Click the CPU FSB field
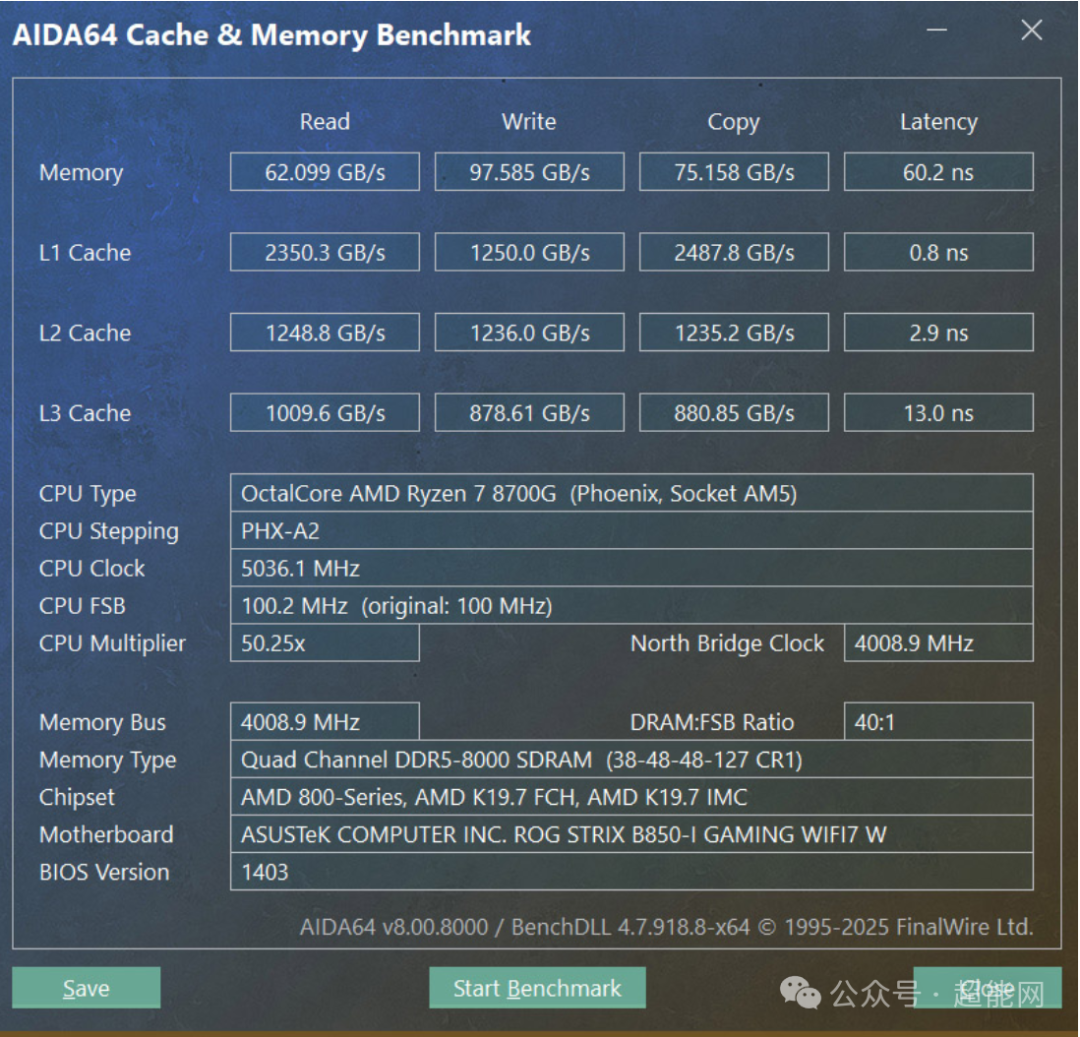 pyautogui.click(x=632, y=606)
